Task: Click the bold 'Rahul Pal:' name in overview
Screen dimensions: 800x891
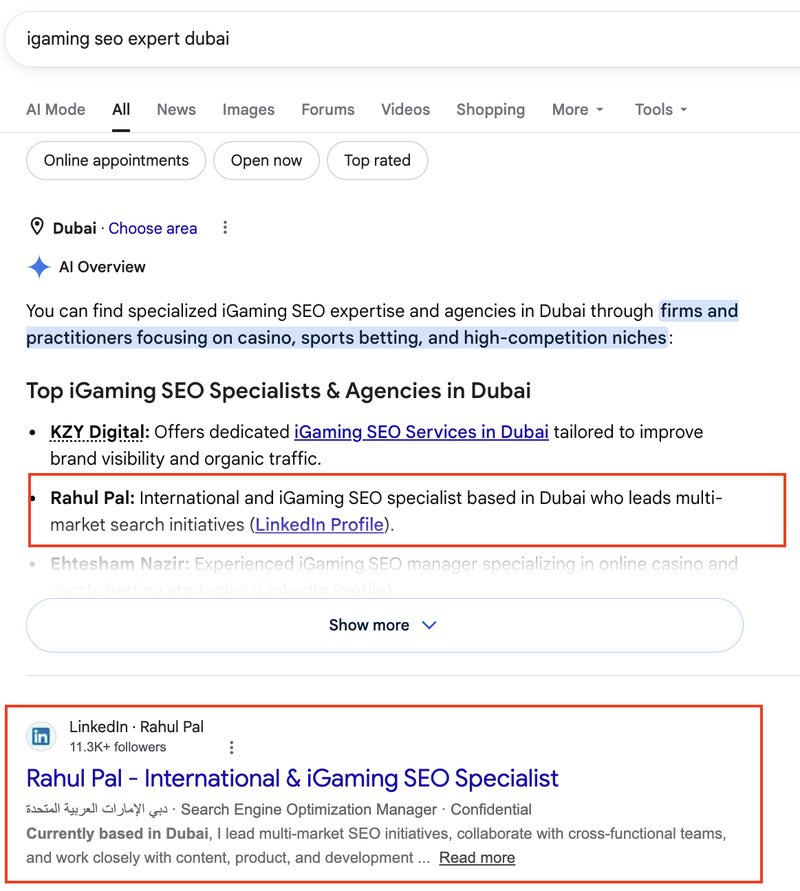Action: click(x=93, y=498)
